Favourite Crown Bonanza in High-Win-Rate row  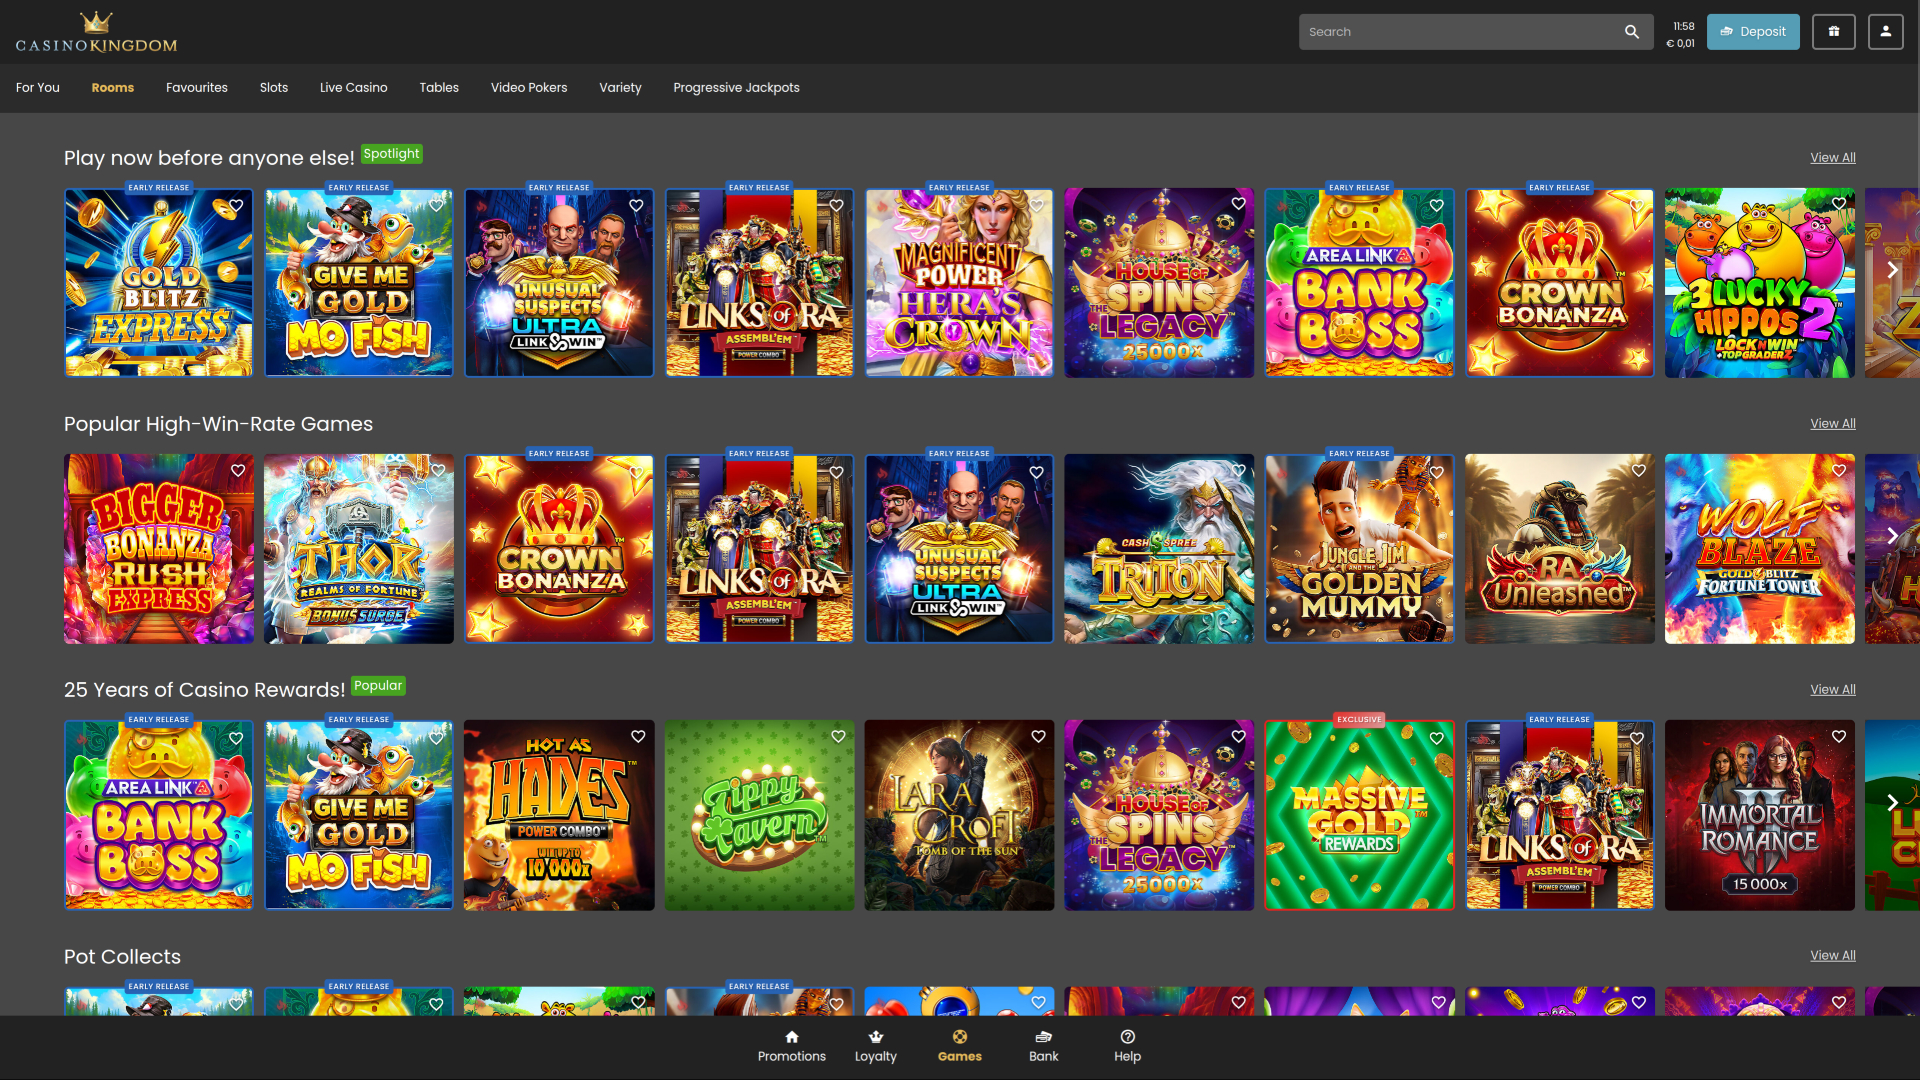(637, 470)
